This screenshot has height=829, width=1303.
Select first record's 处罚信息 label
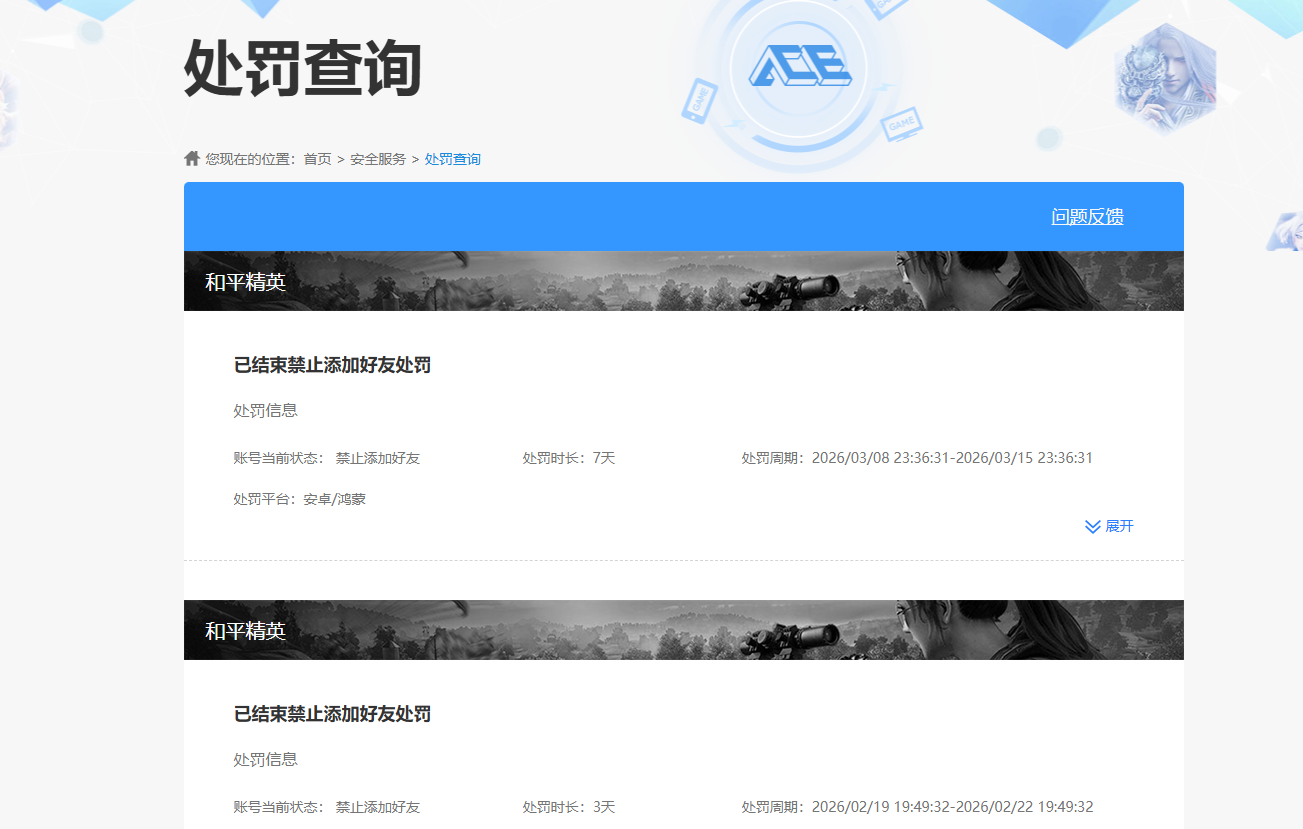click(x=266, y=411)
